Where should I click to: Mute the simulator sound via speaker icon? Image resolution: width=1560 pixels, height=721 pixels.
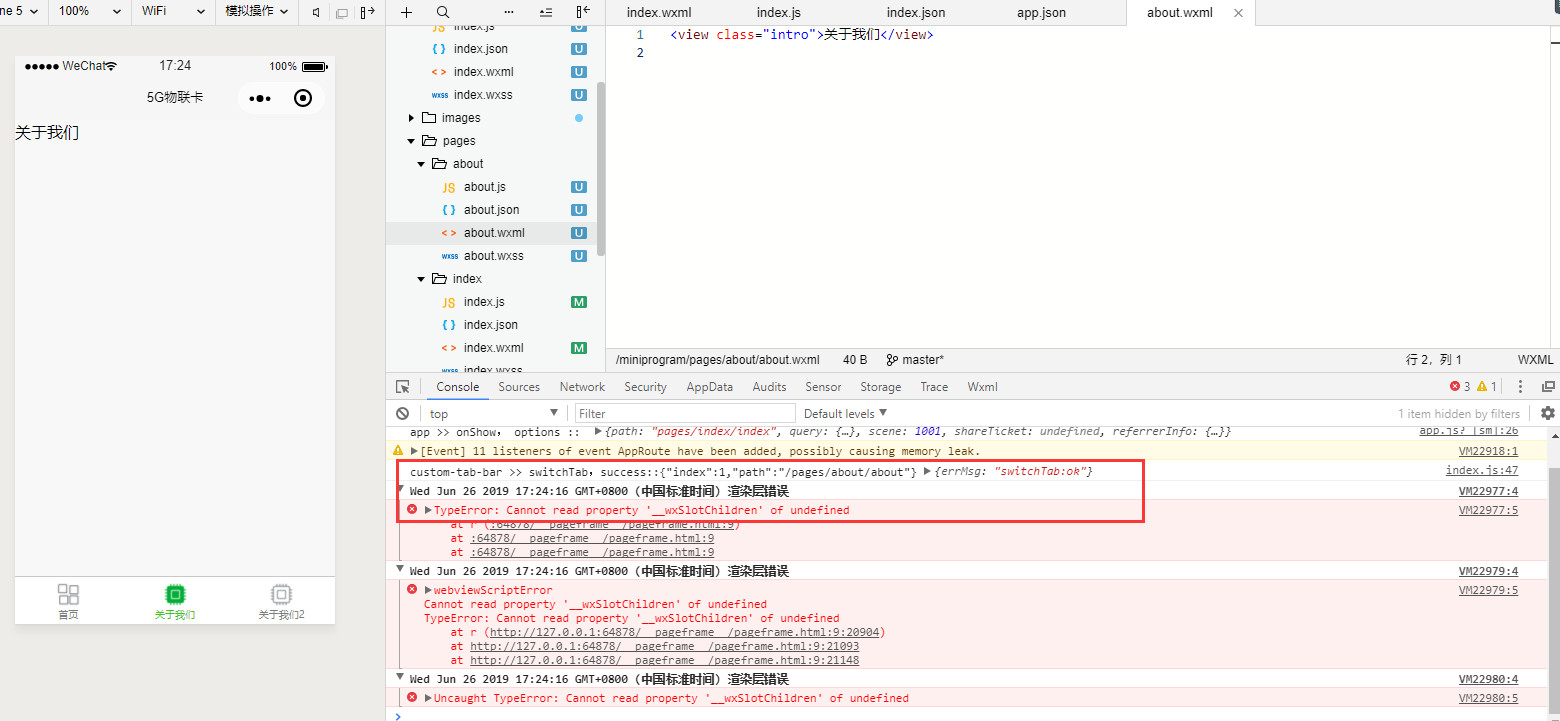point(316,12)
